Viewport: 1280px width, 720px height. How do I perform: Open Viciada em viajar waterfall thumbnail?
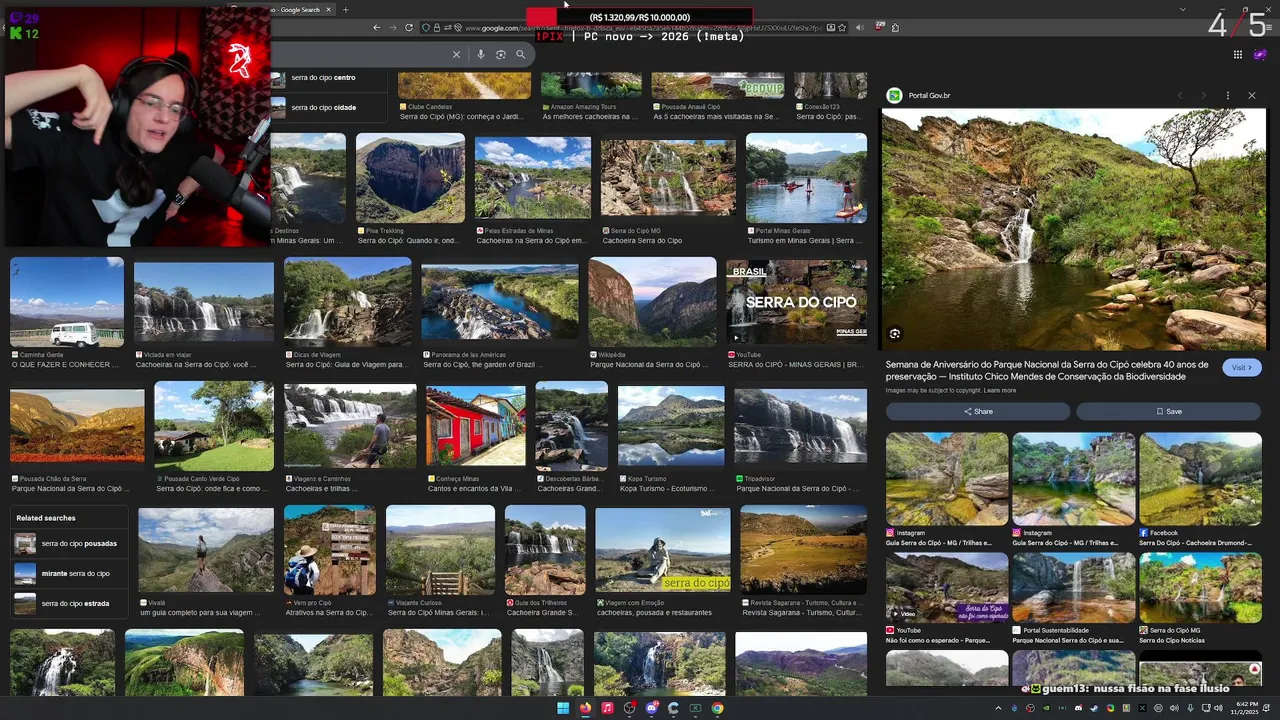pos(204,302)
